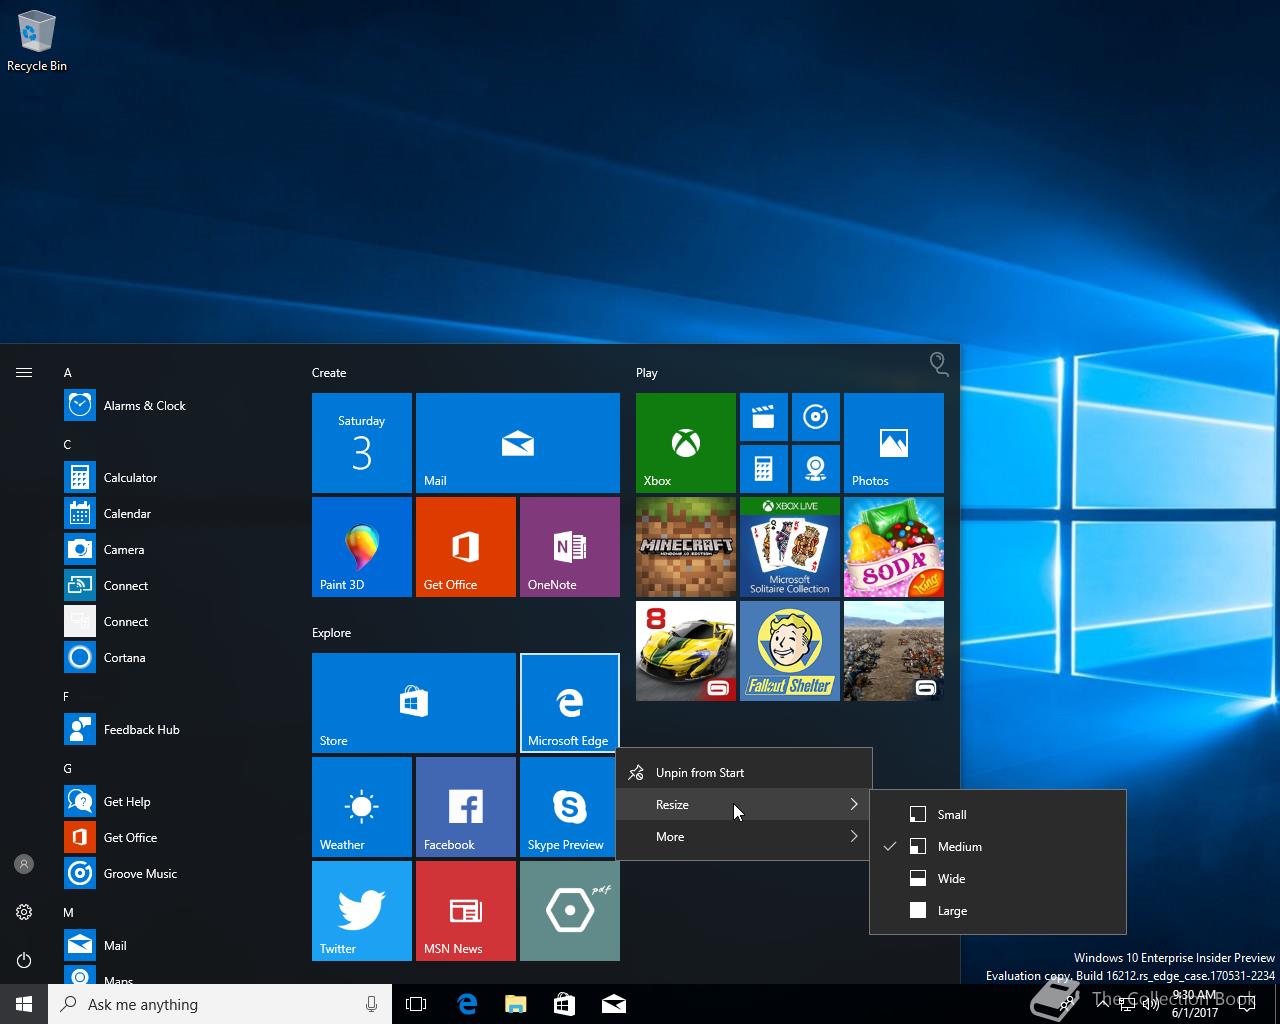Jump to letter C section header

click(67, 445)
